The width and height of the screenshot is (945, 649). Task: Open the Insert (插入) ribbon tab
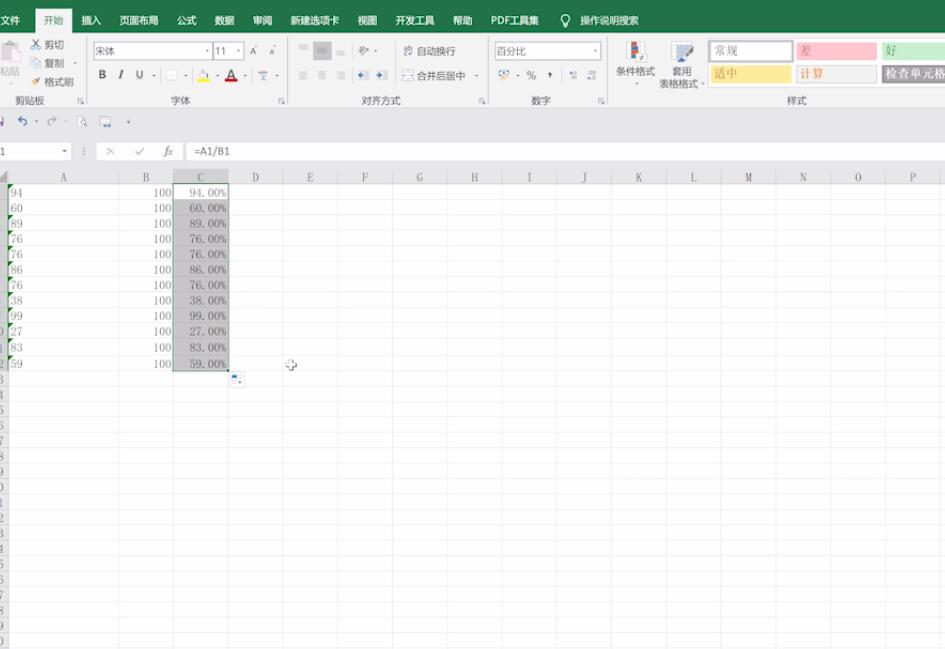91,20
